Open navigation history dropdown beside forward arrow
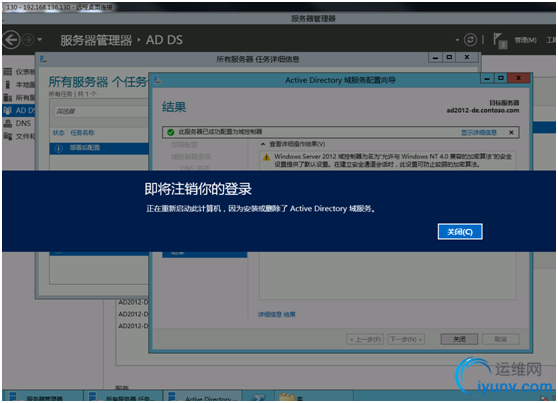 pos(40,40)
